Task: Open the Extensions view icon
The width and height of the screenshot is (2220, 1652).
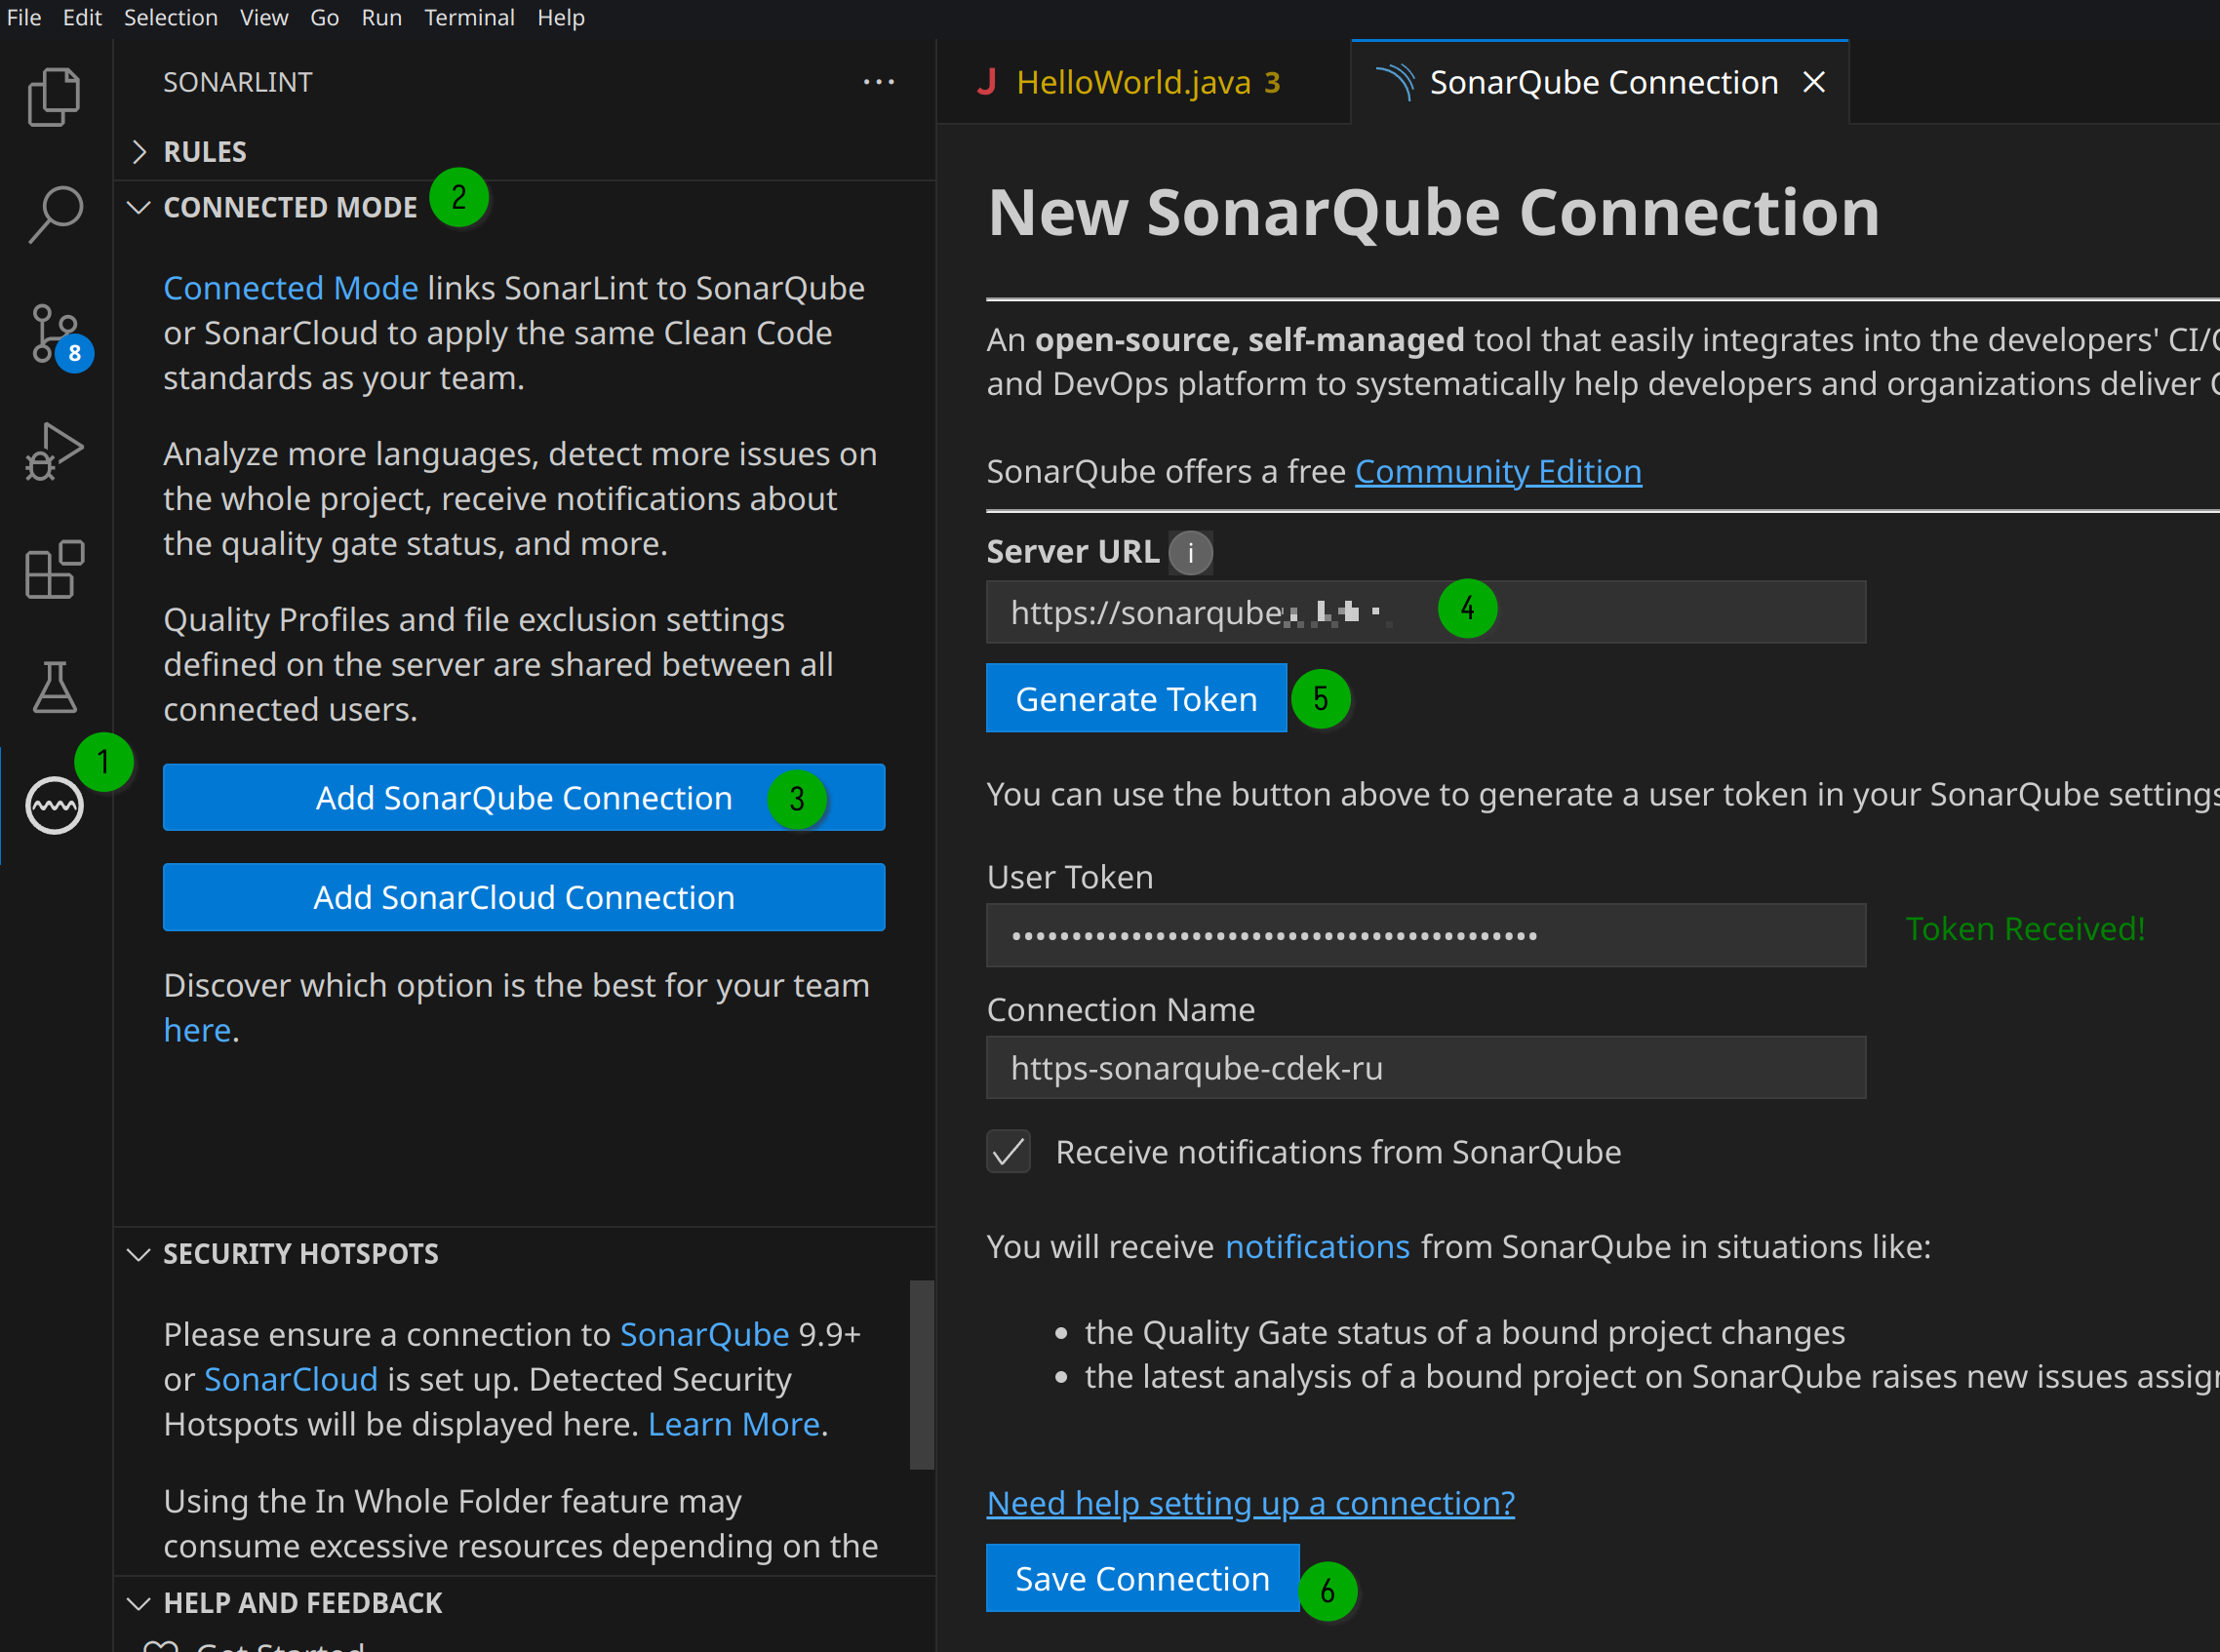Action: pos(55,570)
